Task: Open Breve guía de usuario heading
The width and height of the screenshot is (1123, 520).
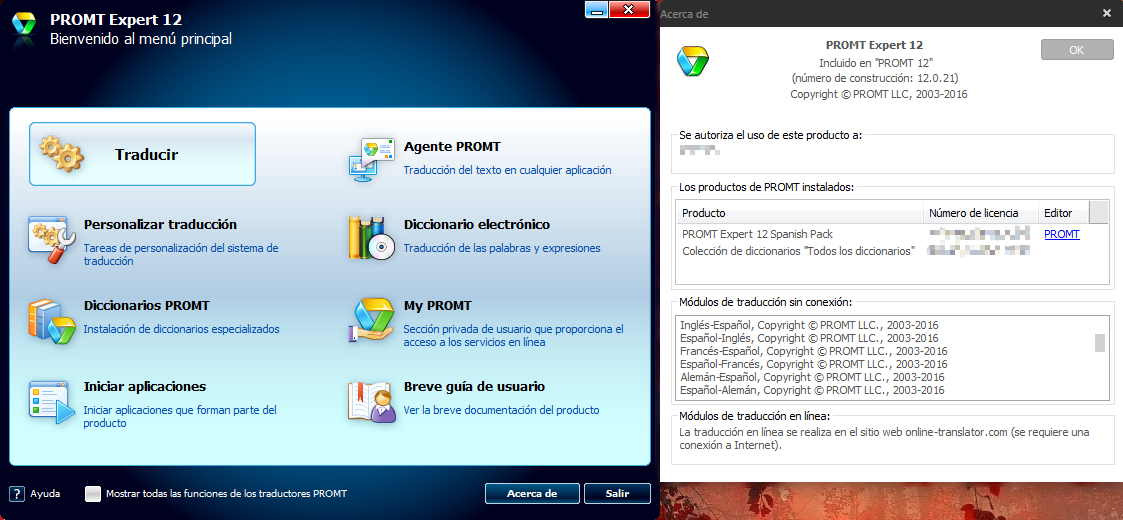Action: pos(474,386)
